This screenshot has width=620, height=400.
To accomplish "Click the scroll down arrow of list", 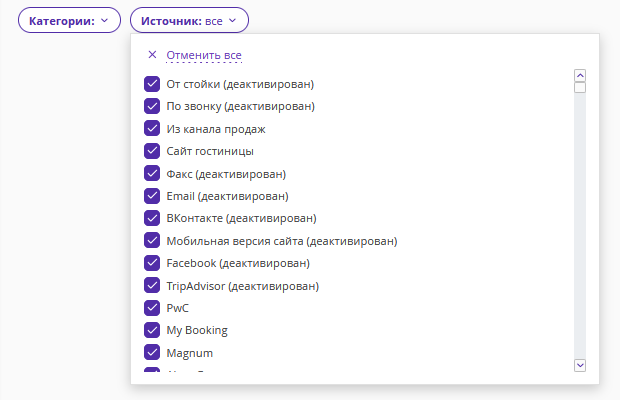I will 580,366.
